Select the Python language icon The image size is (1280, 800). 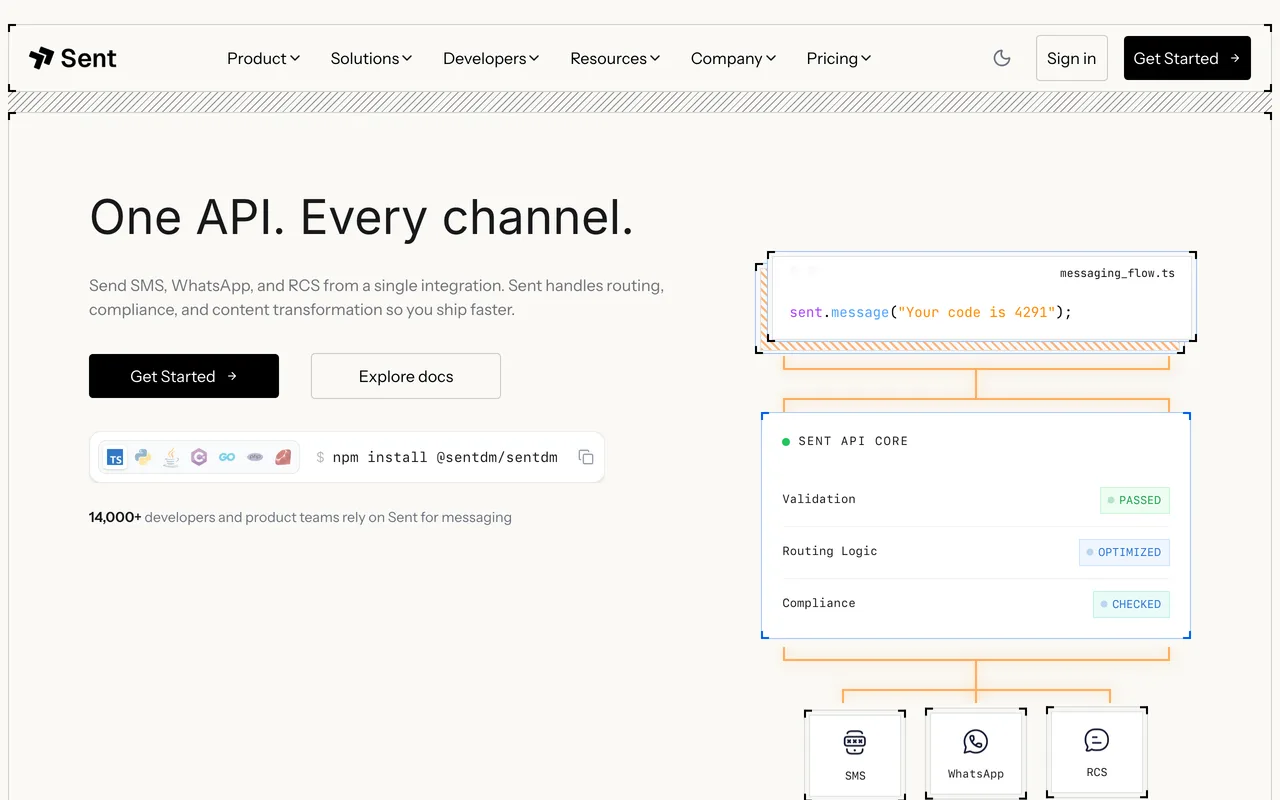[x=143, y=457]
